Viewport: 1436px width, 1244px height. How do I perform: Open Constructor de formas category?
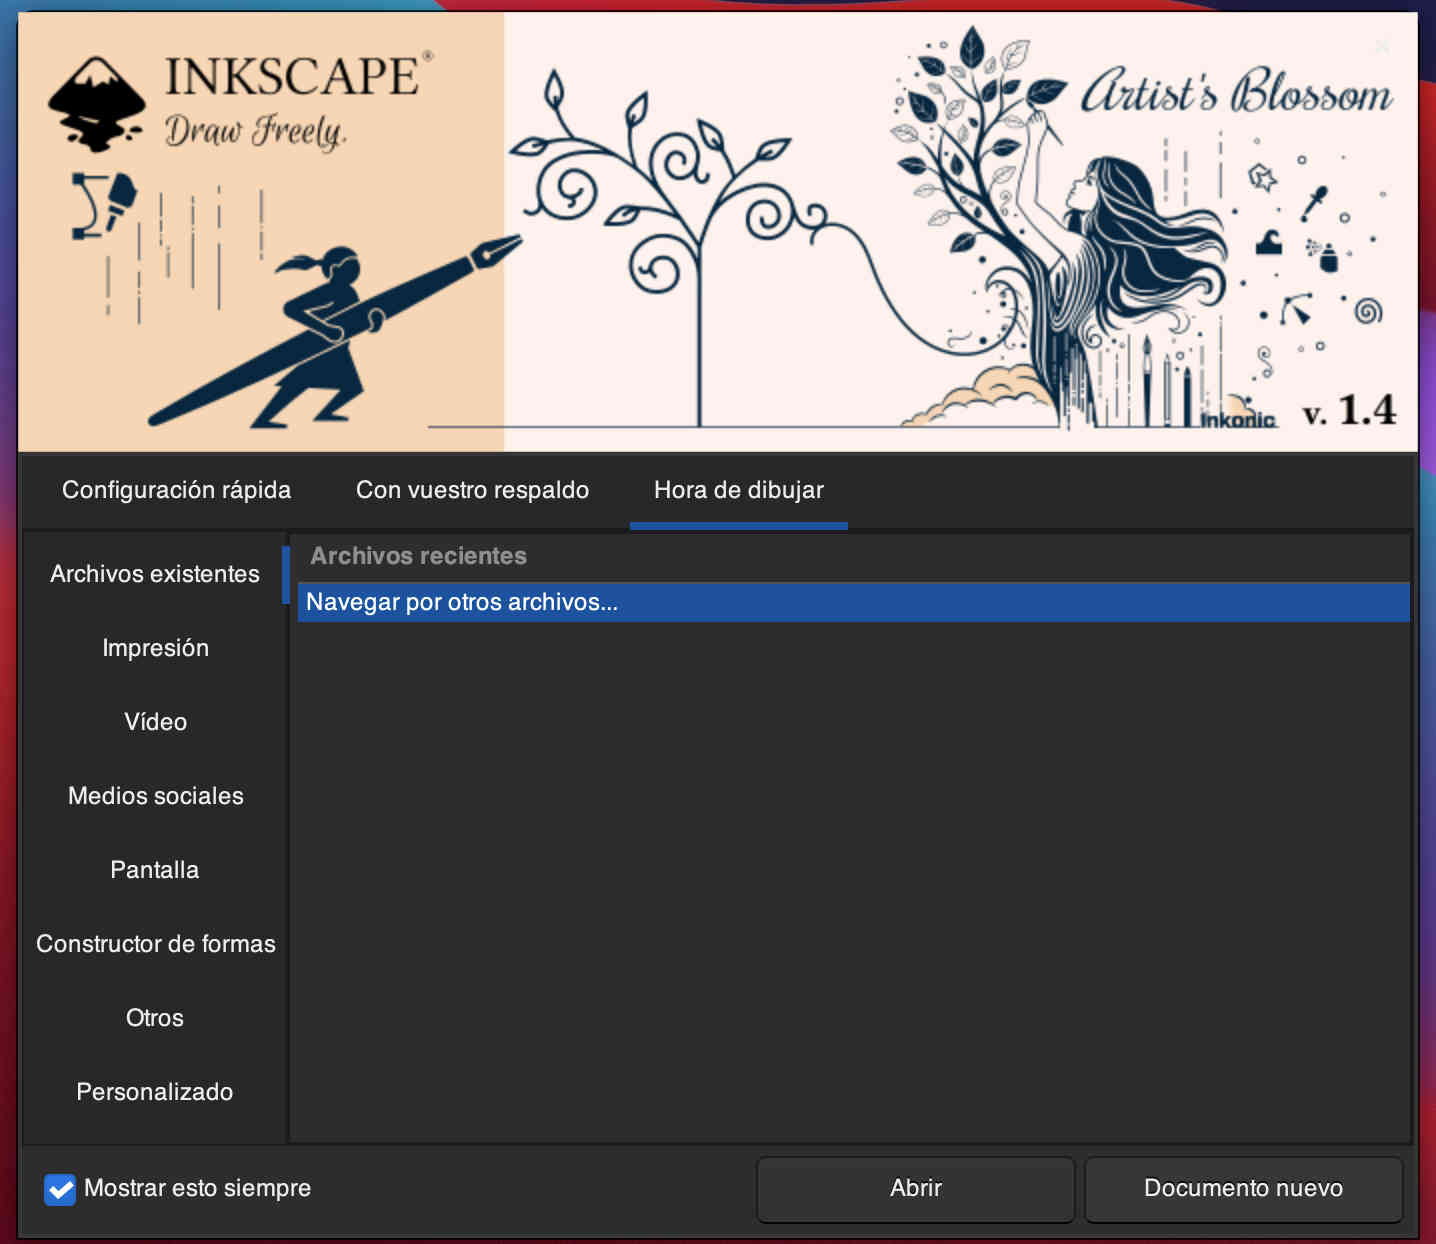155,944
